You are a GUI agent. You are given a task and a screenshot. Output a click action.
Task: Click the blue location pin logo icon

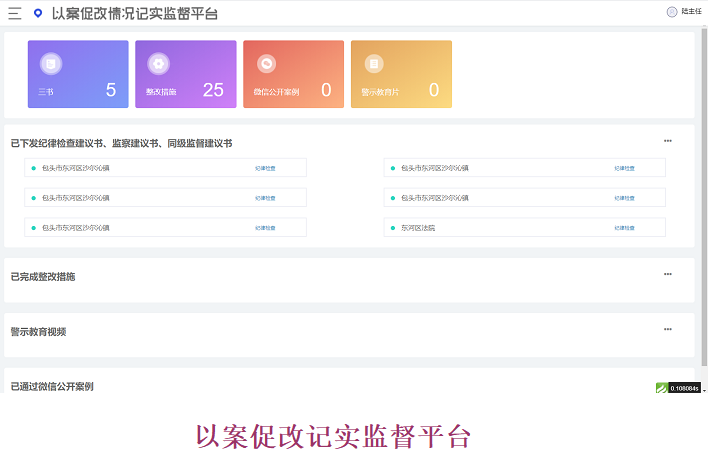[38, 13]
